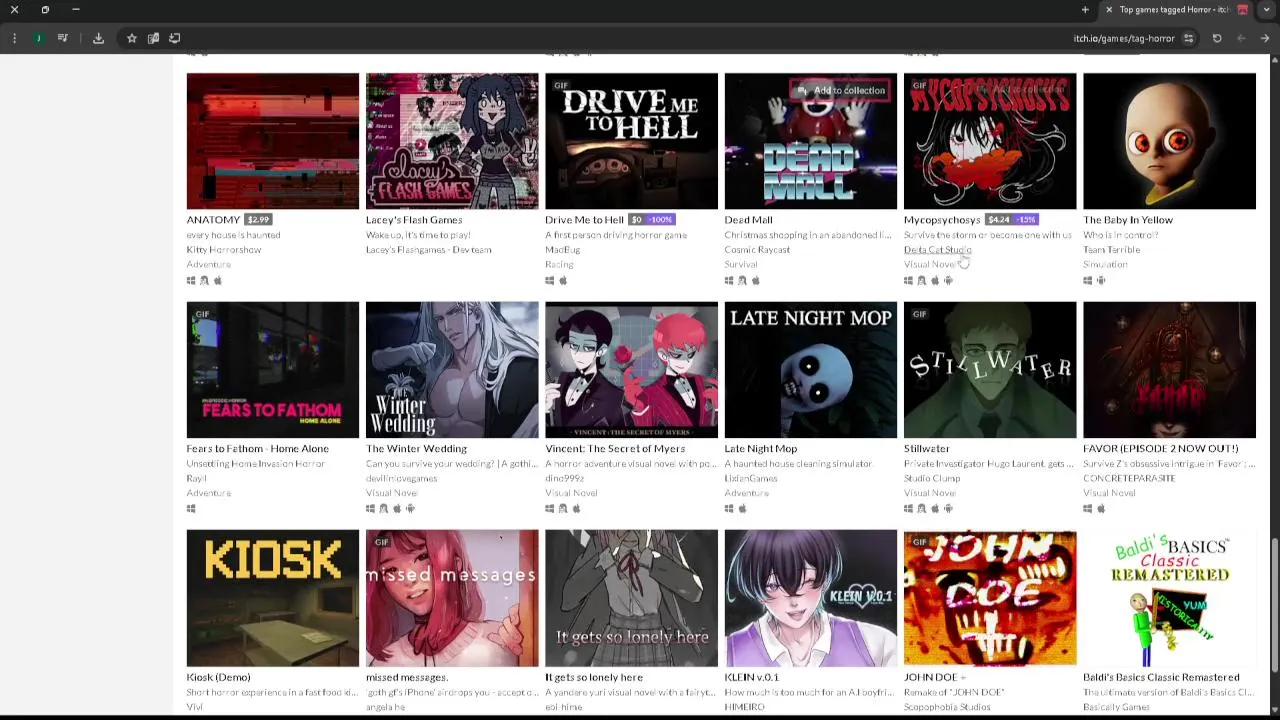Screen dimensions: 1280x720
Task: Open the media controls playlist icon
Action: click(x=63, y=38)
